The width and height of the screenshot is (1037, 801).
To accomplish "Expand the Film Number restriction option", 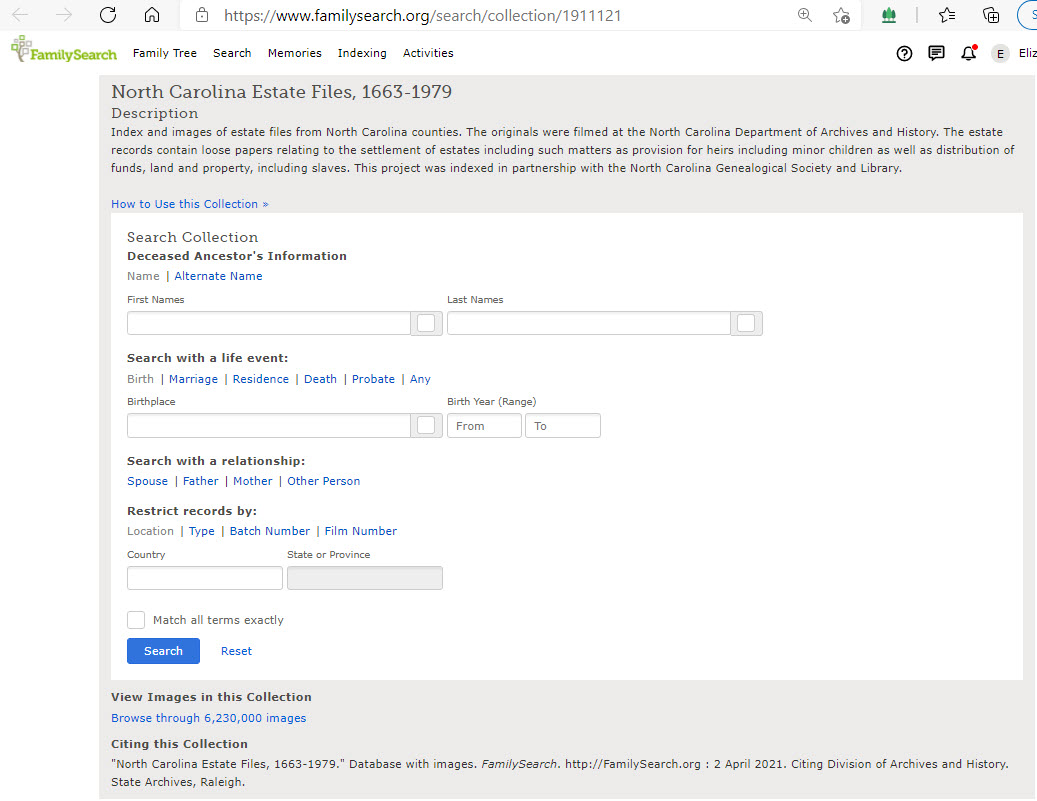I will [360, 531].
